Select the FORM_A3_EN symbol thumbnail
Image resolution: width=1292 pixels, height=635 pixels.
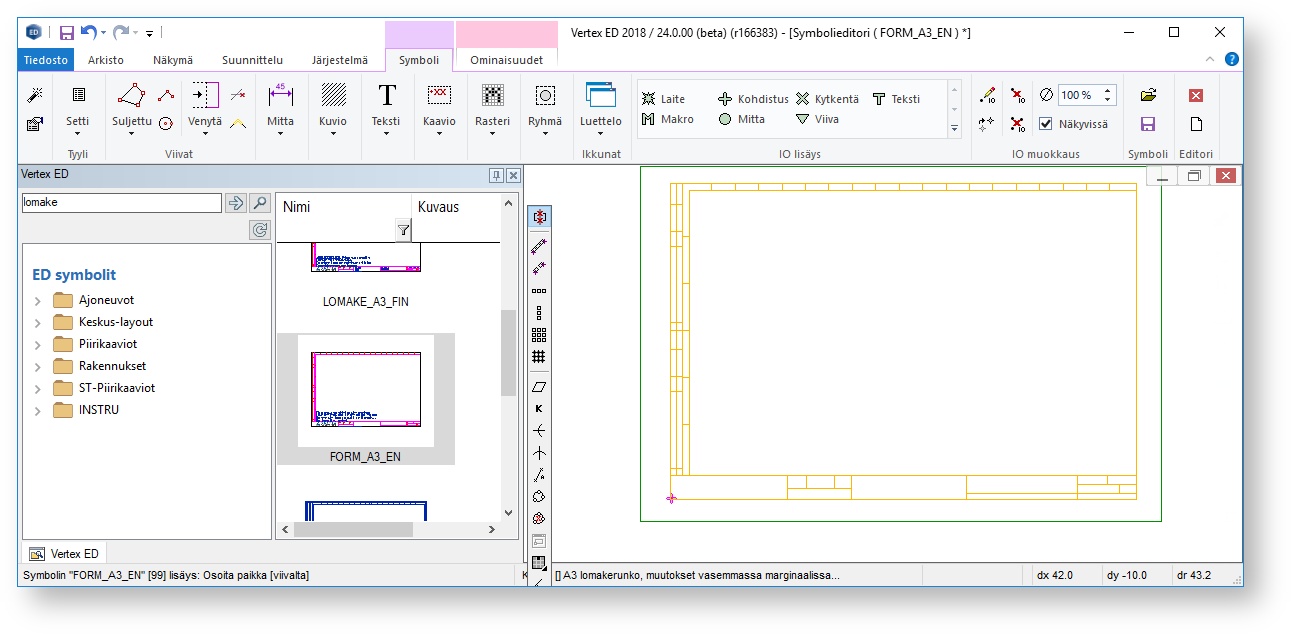click(365, 390)
